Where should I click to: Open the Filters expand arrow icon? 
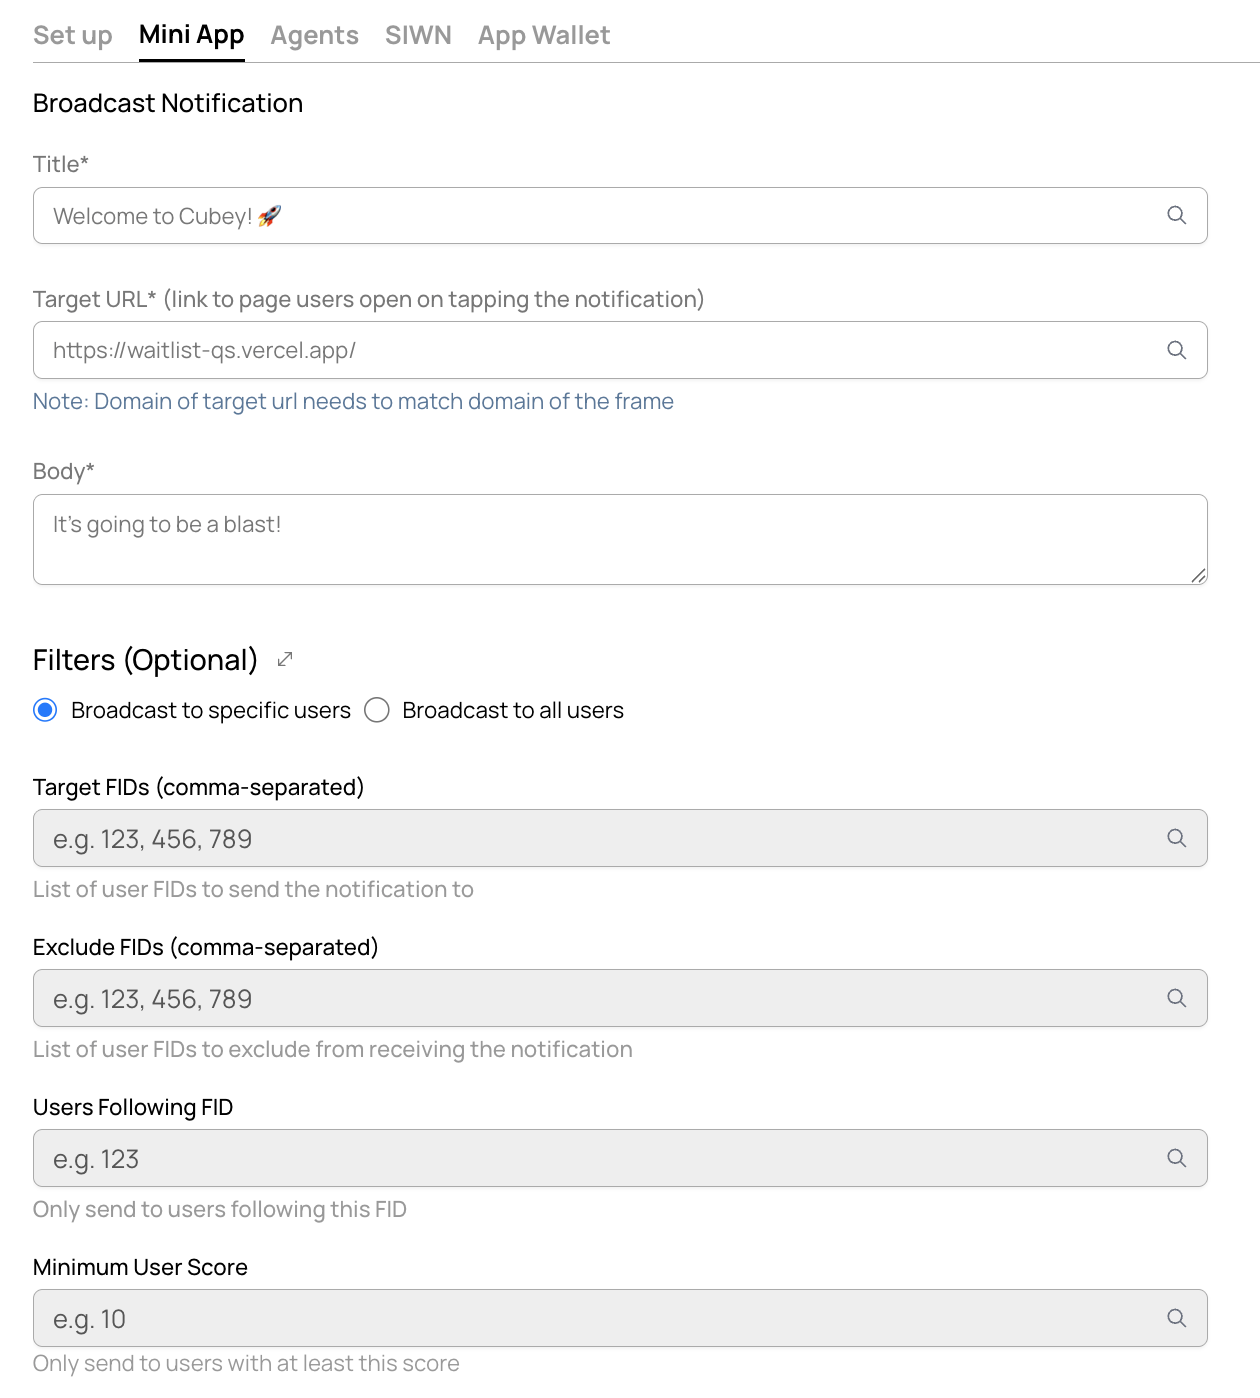click(285, 658)
